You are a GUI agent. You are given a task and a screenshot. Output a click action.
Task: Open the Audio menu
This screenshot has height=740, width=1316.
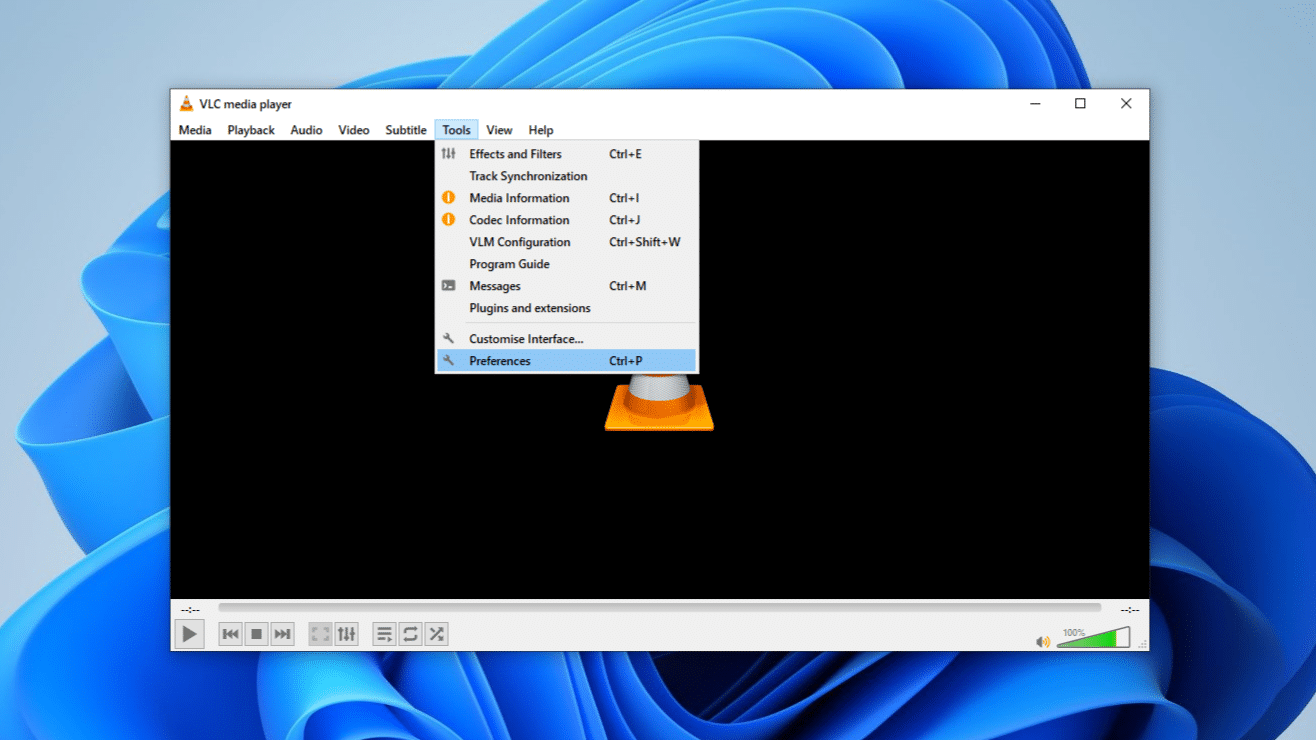coord(306,130)
